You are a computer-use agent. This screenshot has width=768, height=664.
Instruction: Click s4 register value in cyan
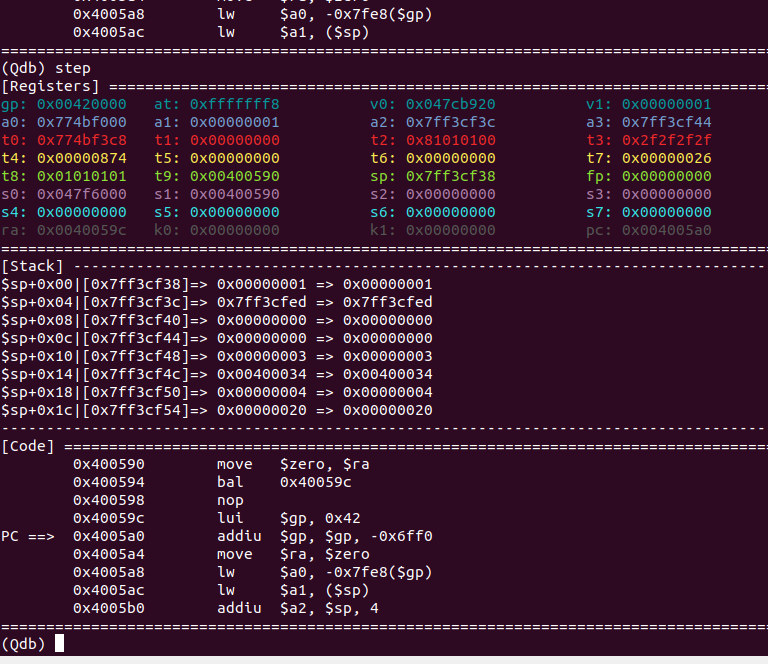pyautogui.click(x=82, y=213)
